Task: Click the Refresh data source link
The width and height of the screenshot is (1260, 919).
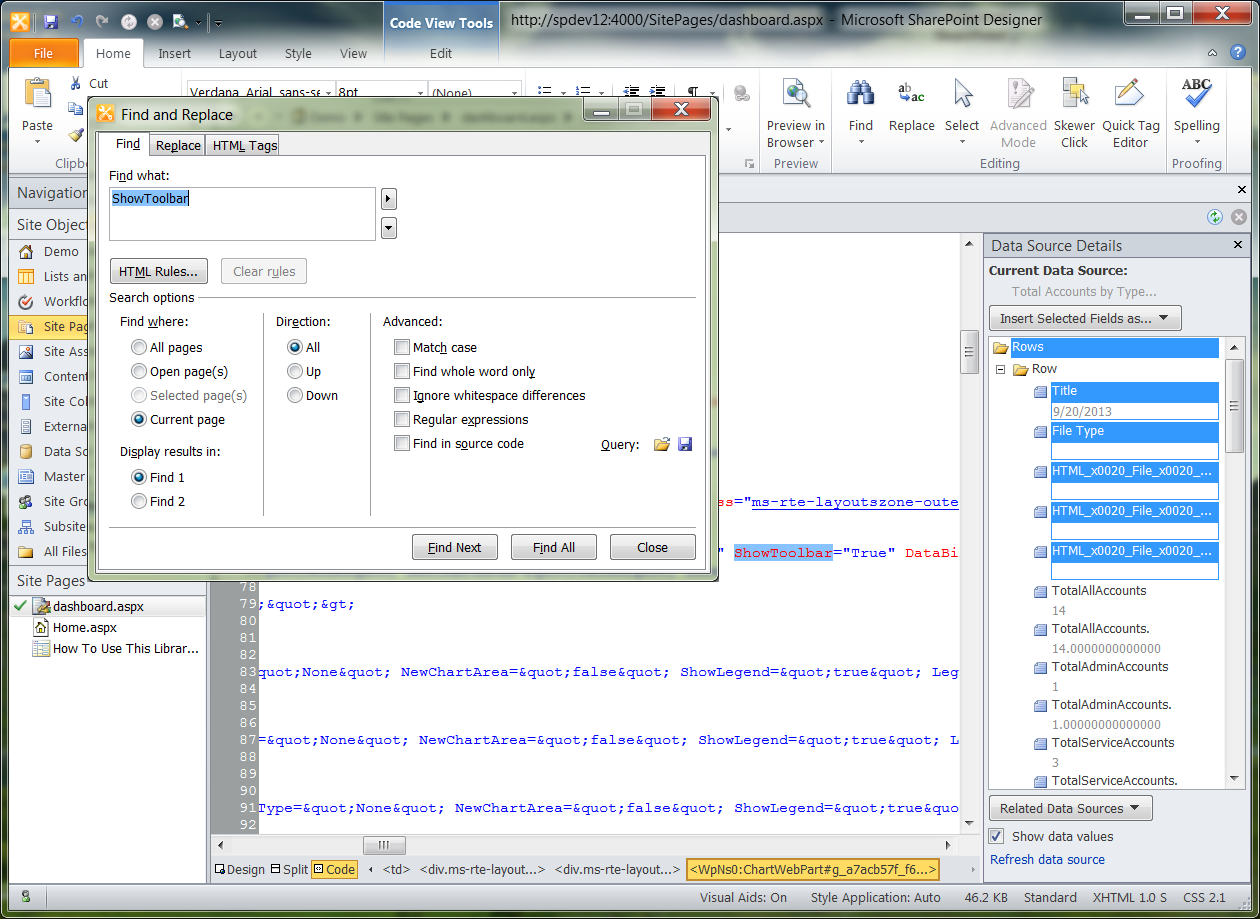Action: pyautogui.click(x=1047, y=860)
